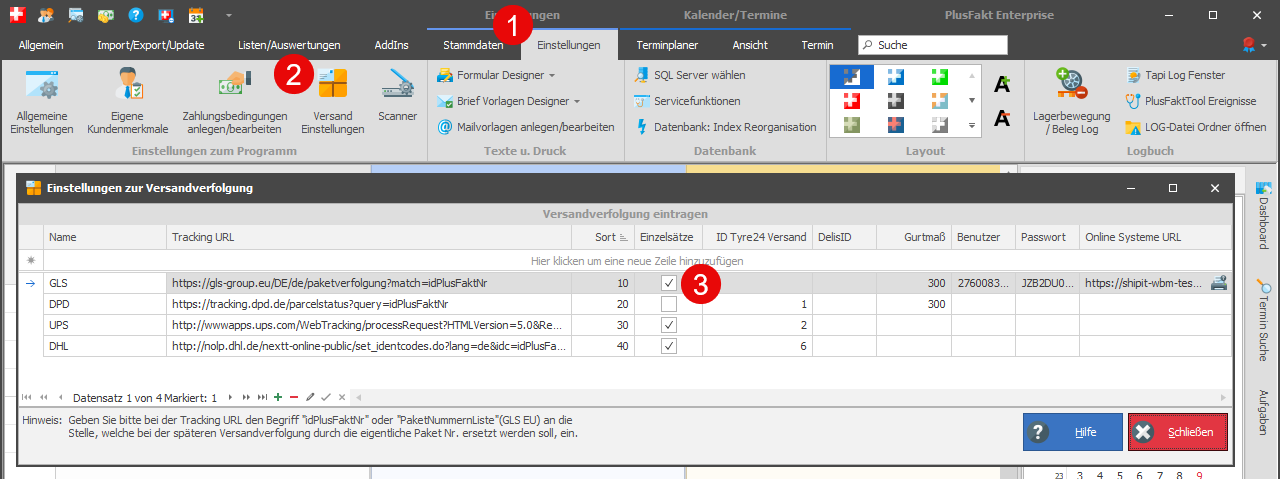Viewport: 1280px width, 479px height.
Task: Click the Schließen button
Action: [x=1177, y=432]
